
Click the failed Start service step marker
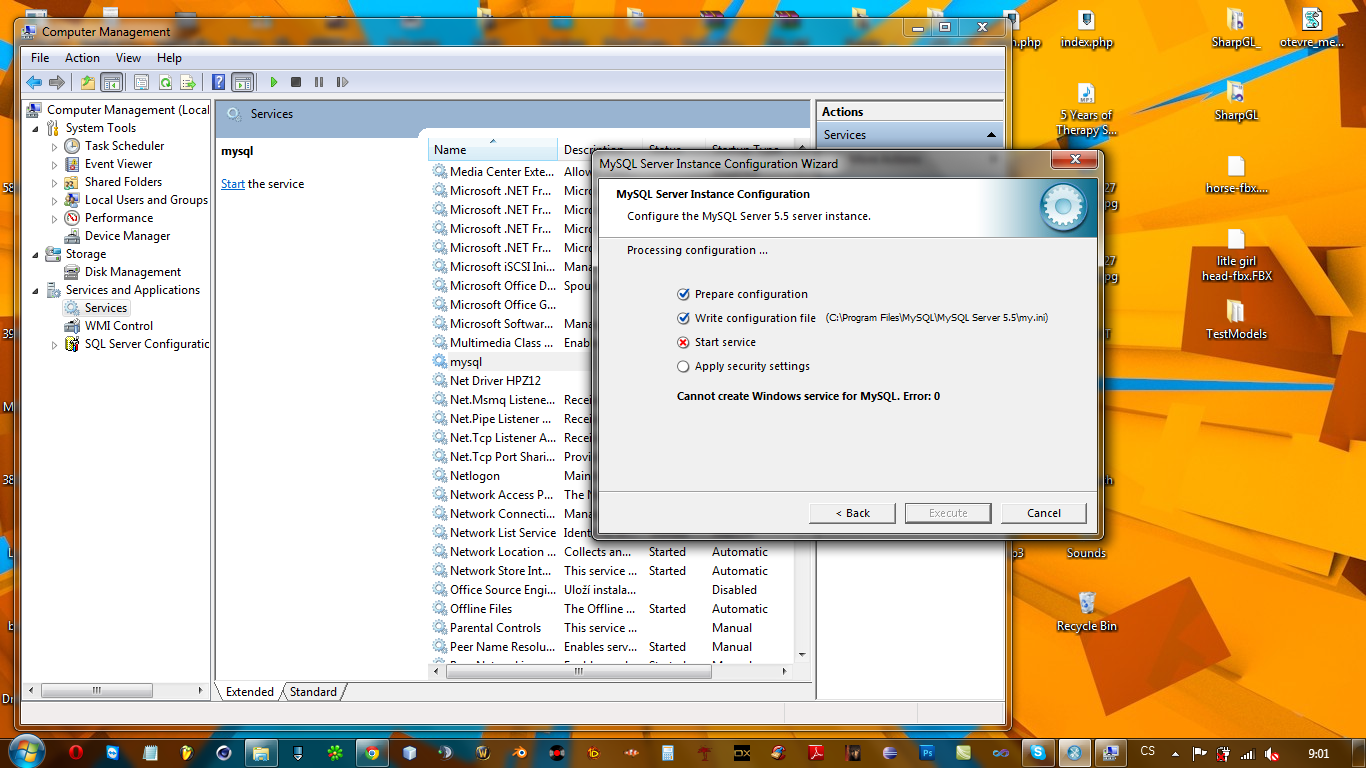point(683,342)
